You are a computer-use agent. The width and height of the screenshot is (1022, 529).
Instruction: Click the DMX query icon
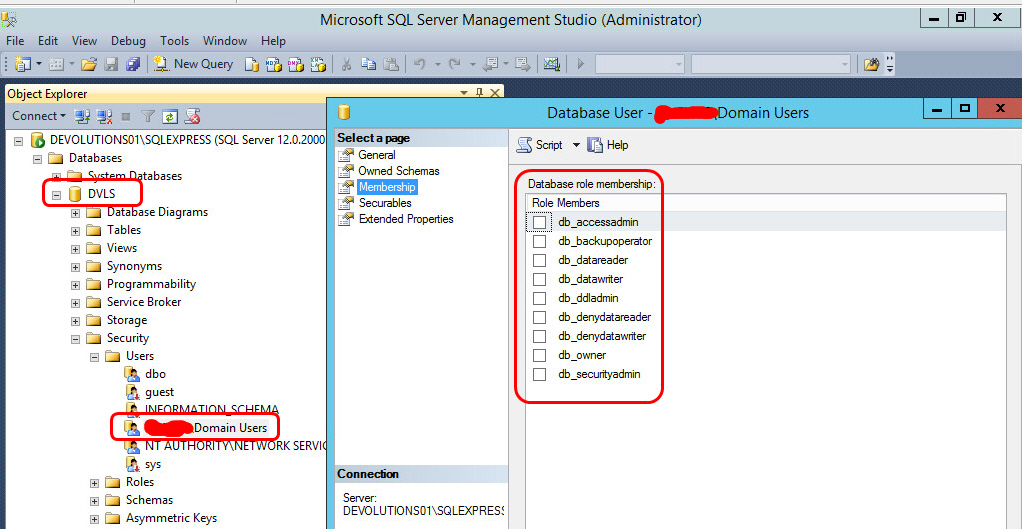pyautogui.click(x=296, y=64)
